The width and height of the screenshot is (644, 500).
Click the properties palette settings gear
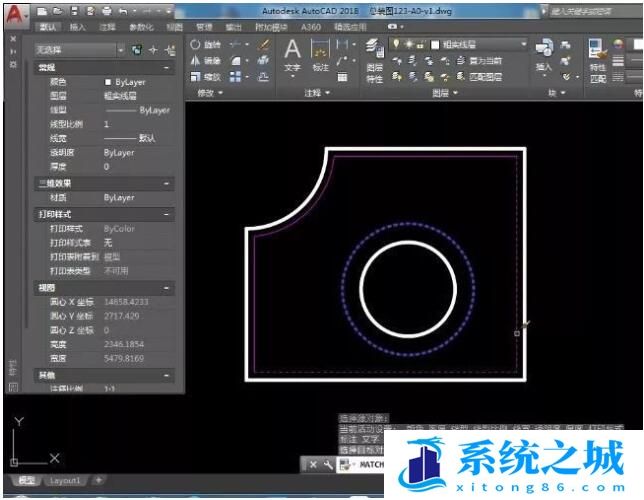(13, 65)
